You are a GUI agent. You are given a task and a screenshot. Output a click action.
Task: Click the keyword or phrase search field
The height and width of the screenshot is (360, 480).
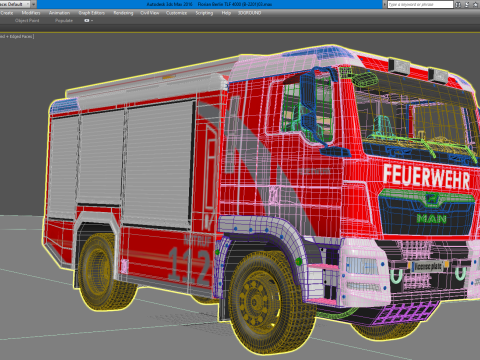coord(420,4)
